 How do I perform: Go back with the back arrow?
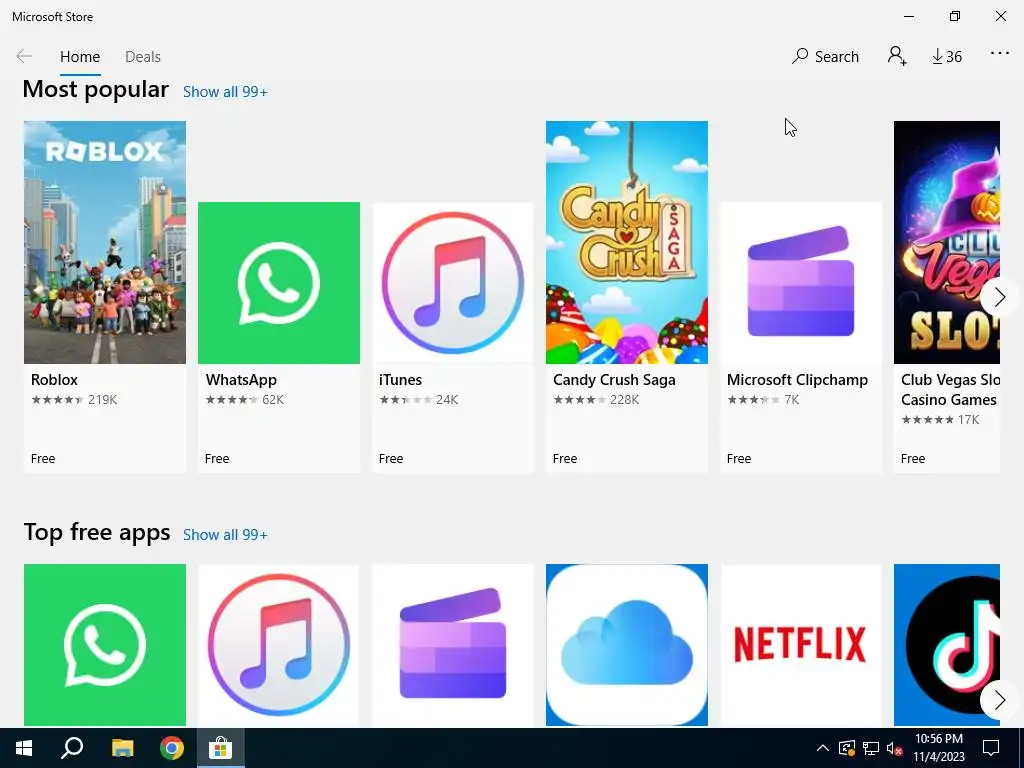click(24, 56)
